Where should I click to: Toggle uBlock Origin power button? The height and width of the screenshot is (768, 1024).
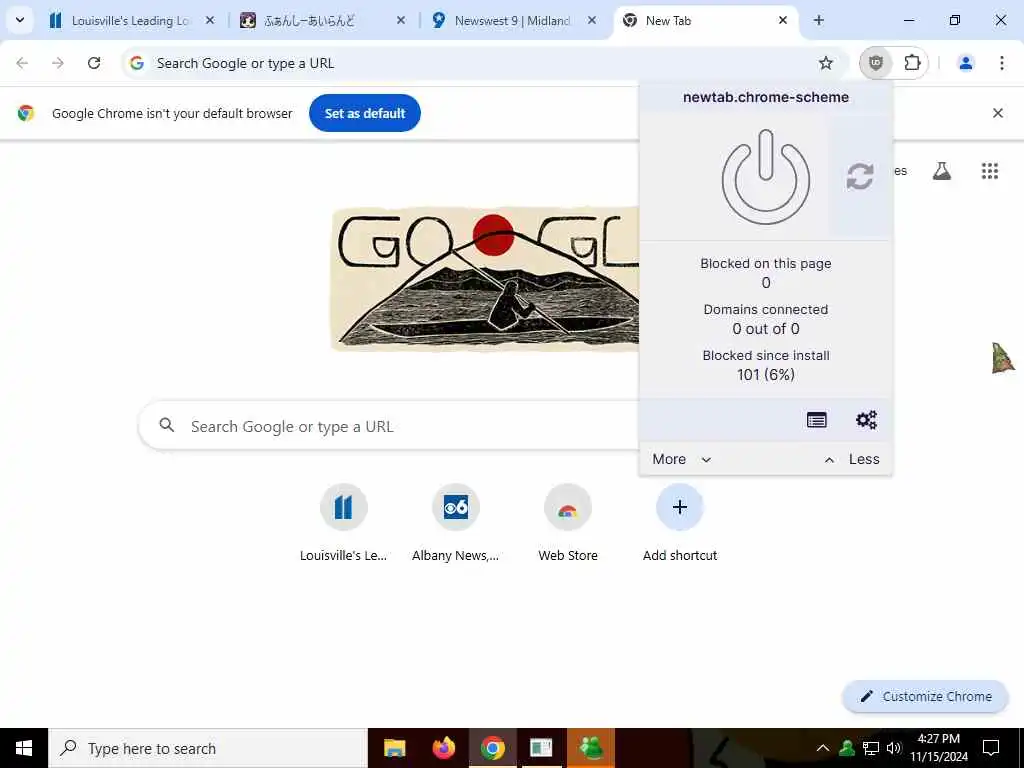pos(765,177)
